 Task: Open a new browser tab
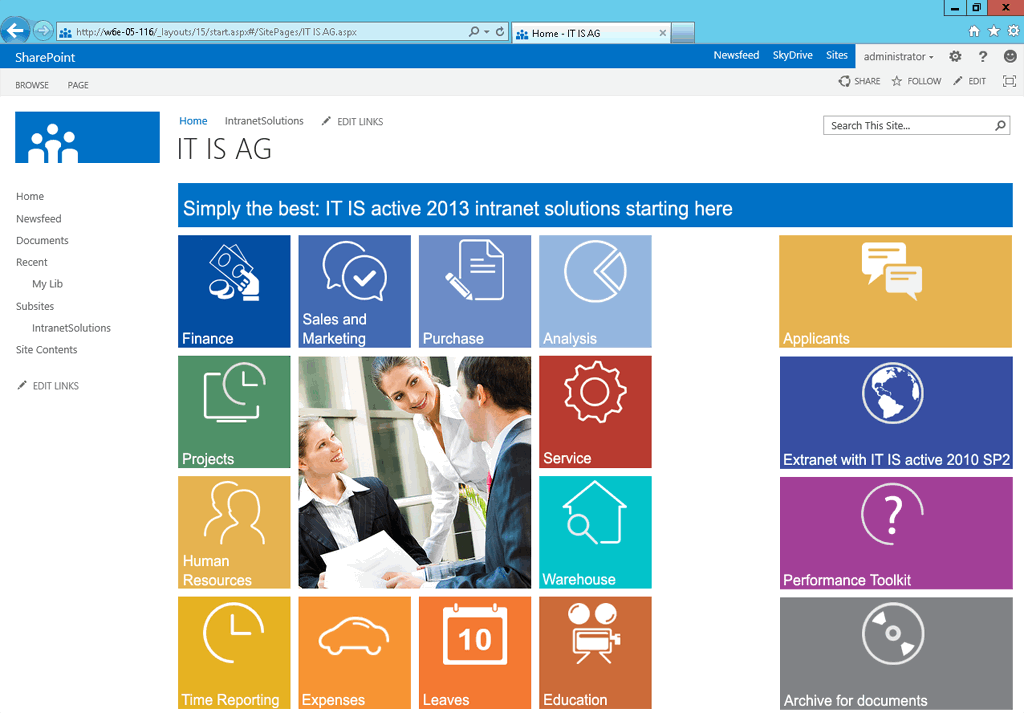coord(682,33)
